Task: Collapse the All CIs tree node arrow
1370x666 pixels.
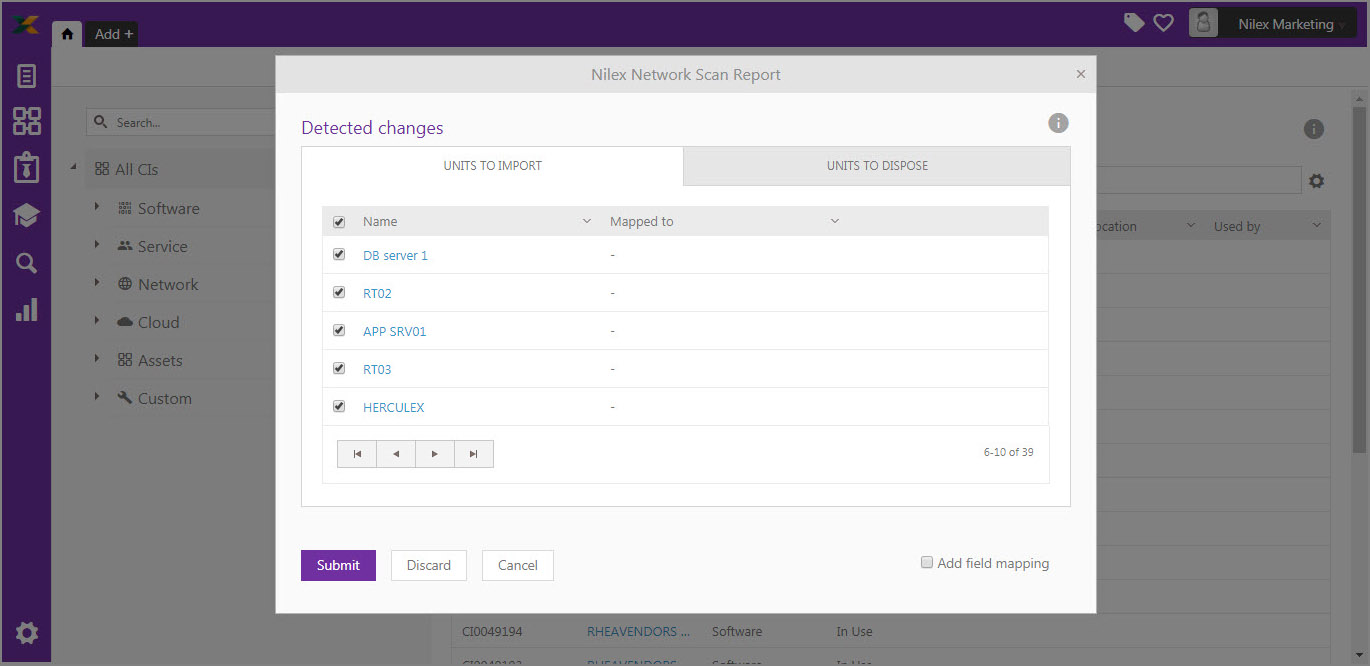Action: (74, 168)
